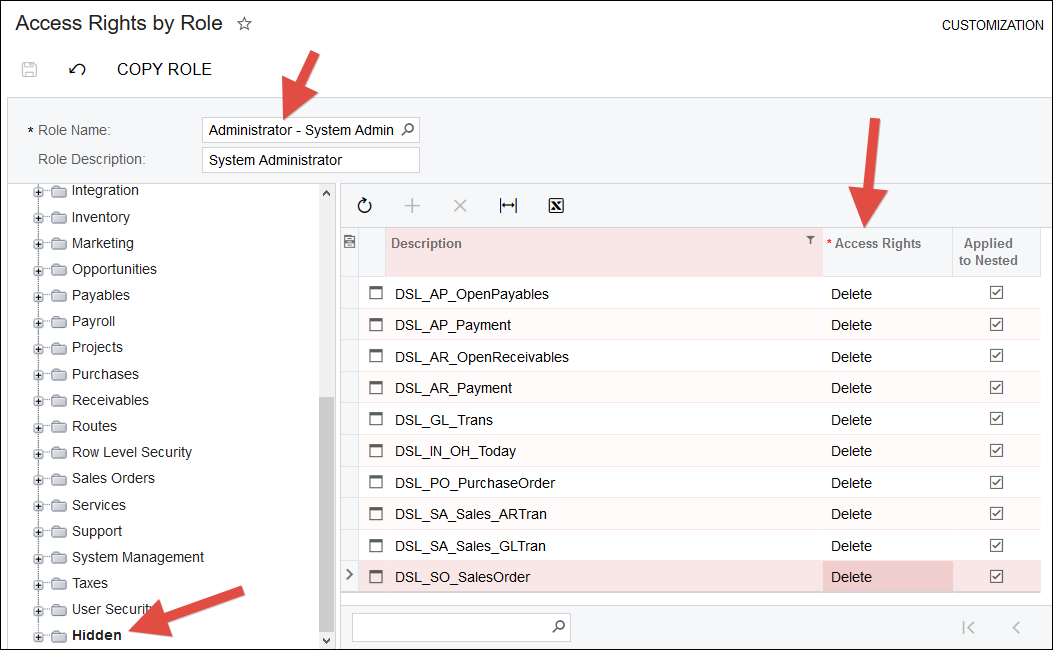Viewport: 1053px width, 650px height.
Task: Click the Undo arrow icon
Action: pos(77,69)
